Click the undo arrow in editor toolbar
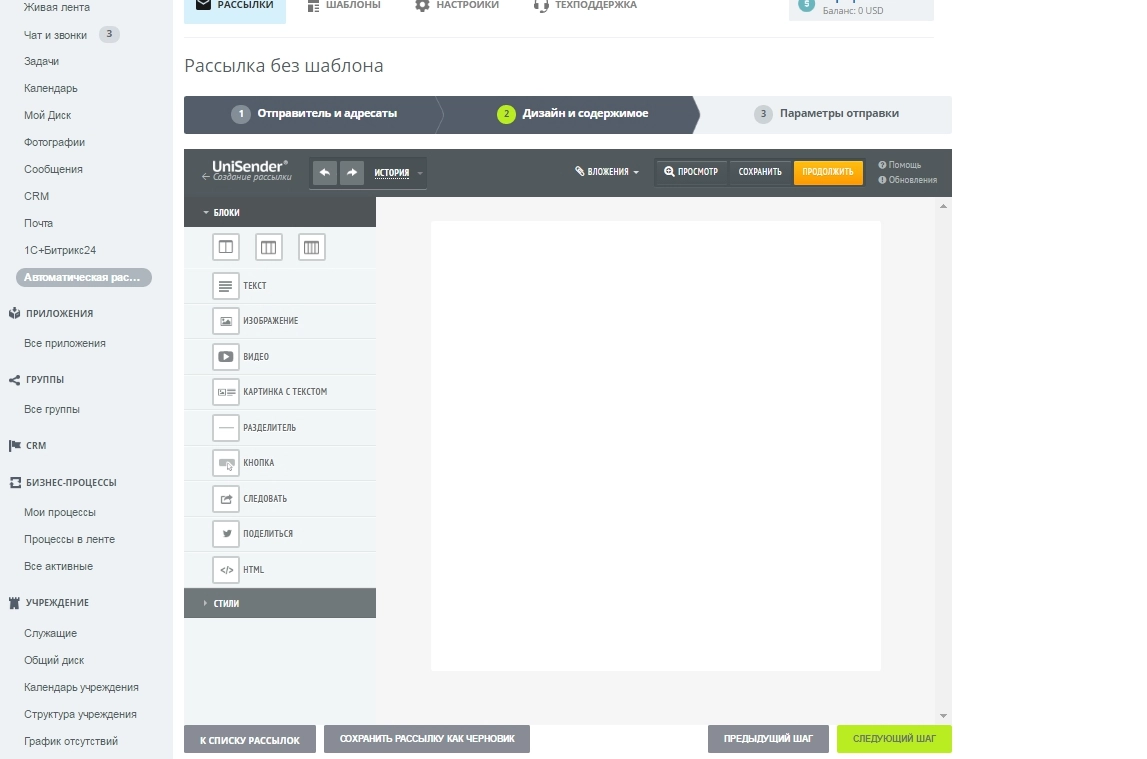This screenshot has width=1147, height=759. pyautogui.click(x=324, y=173)
